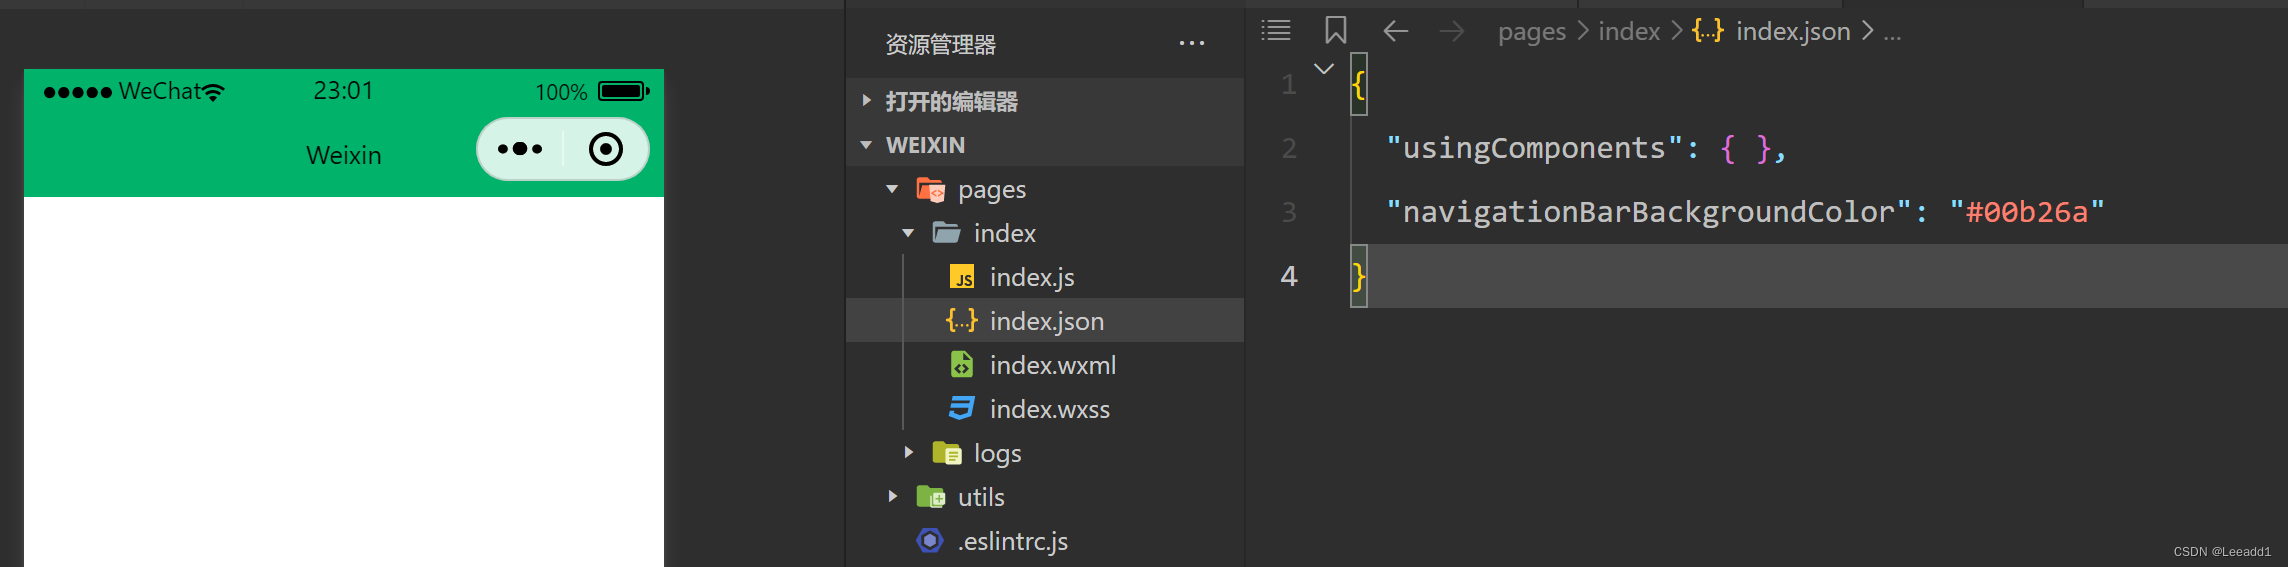Open the simulator capsule three-dots menu
Viewport: 2288px width, 567px height.
pos(520,149)
